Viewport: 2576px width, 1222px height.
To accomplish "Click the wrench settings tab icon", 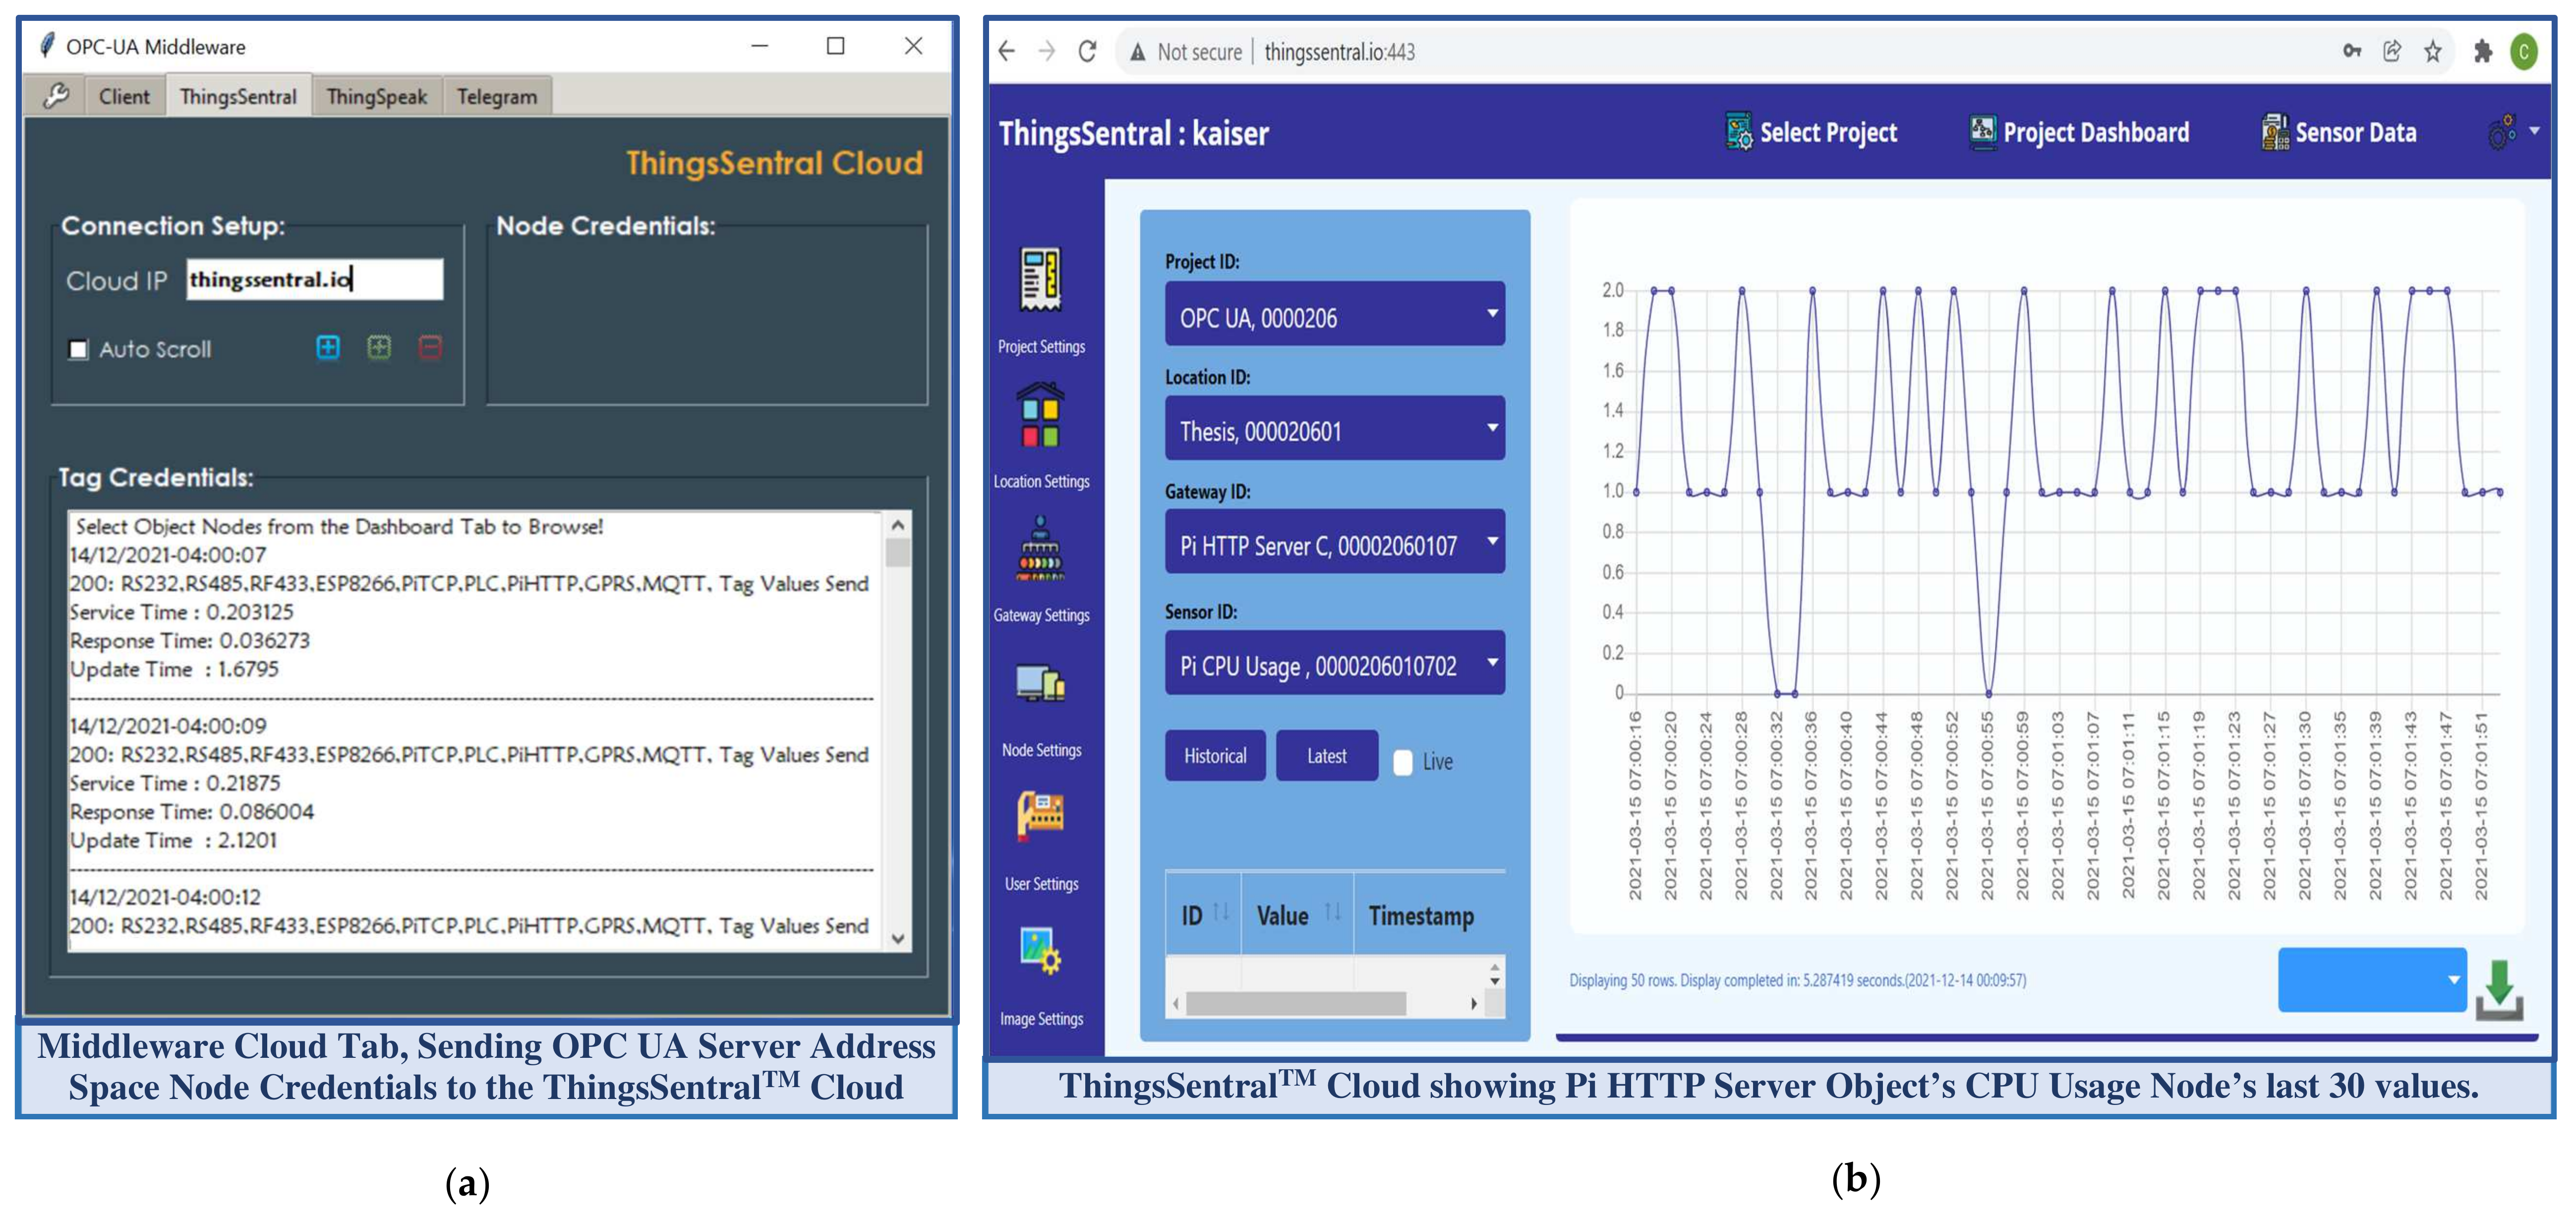I will click(56, 96).
